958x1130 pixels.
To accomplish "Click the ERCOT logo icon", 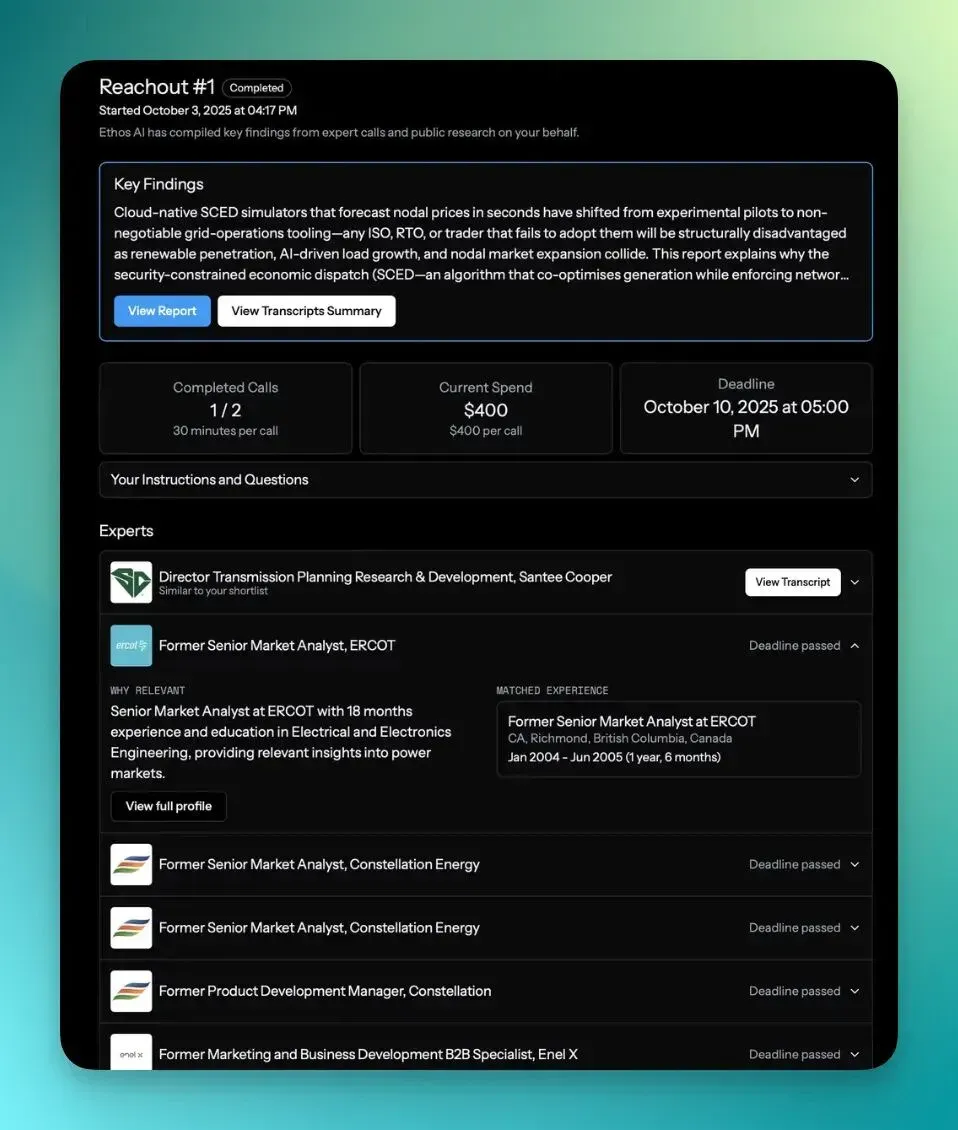I will point(131,646).
